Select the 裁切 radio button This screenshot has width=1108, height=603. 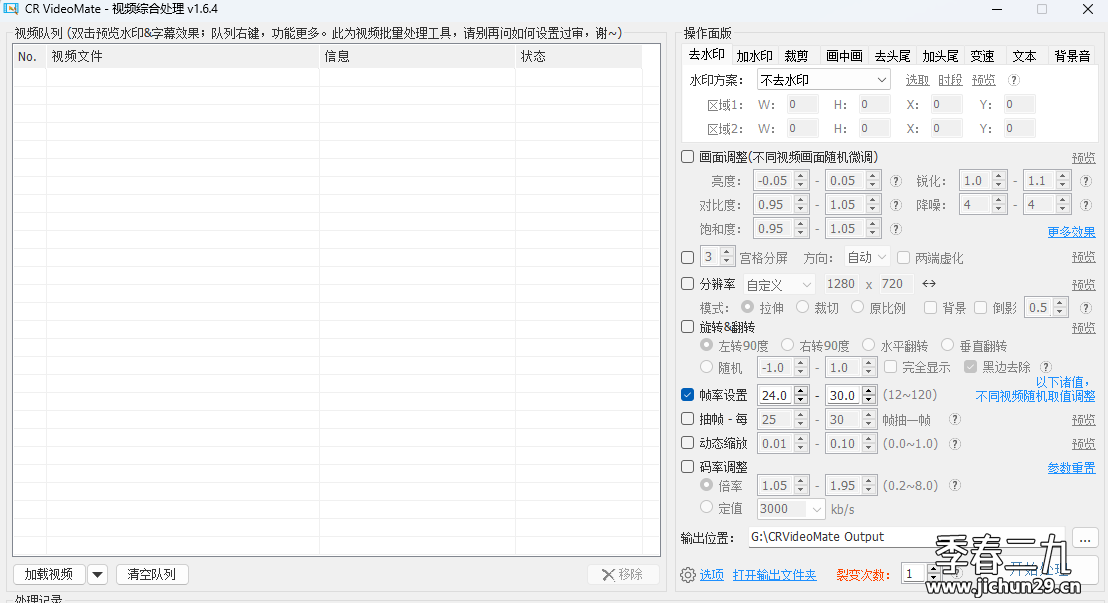(x=802, y=307)
